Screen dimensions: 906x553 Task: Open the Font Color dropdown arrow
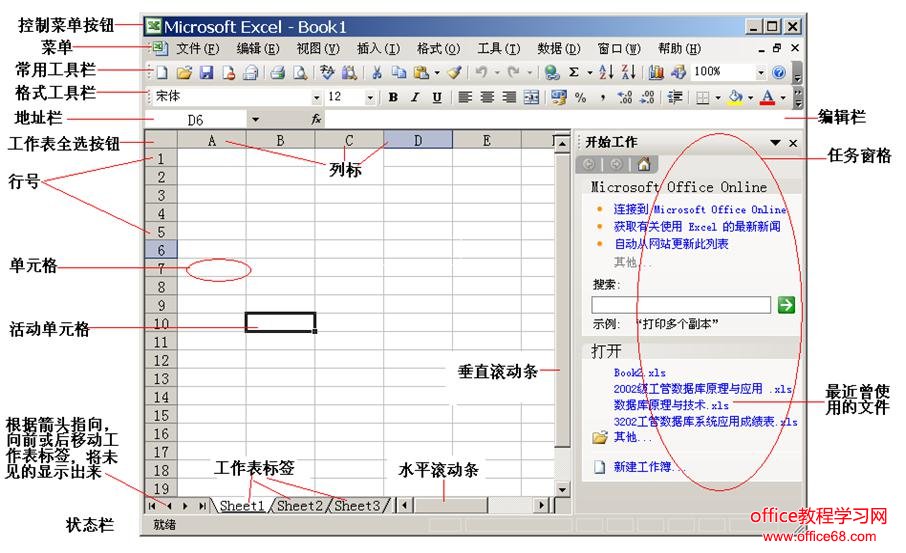[783, 97]
